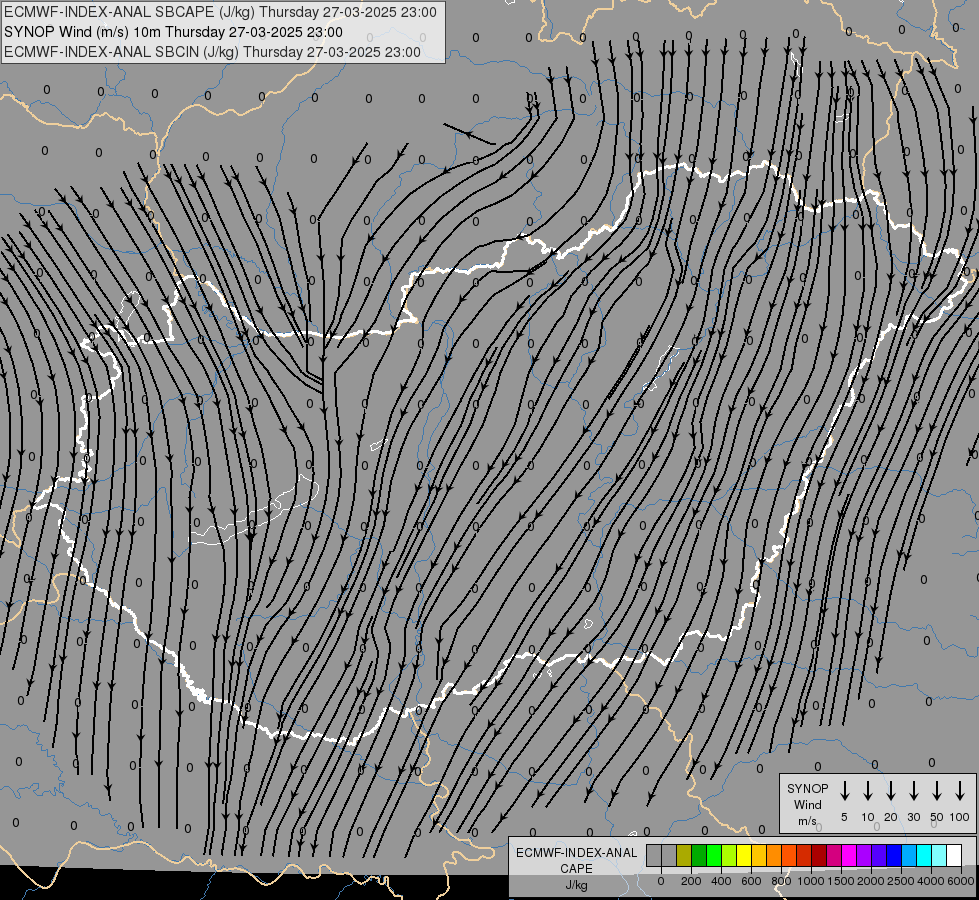Click the 5 m/s wind arrow in legend
979x900 pixels.
point(844,790)
